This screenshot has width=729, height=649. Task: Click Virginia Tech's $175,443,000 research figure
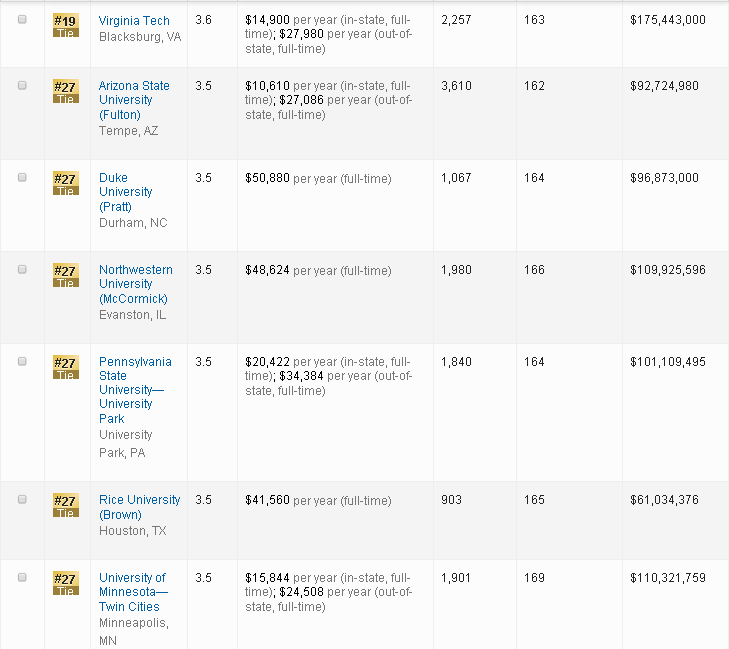[x=667, y=21]
